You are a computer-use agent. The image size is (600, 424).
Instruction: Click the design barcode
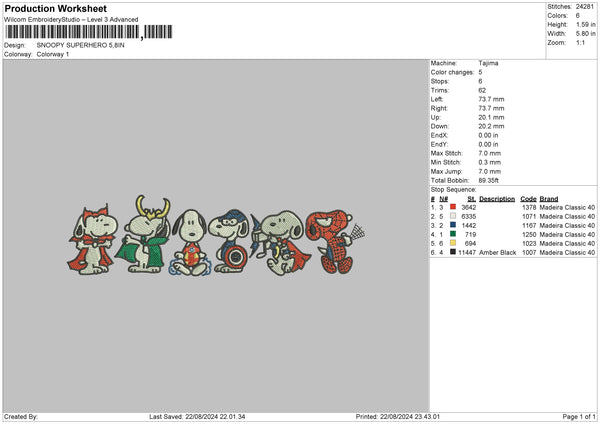[x=89, y=32]
